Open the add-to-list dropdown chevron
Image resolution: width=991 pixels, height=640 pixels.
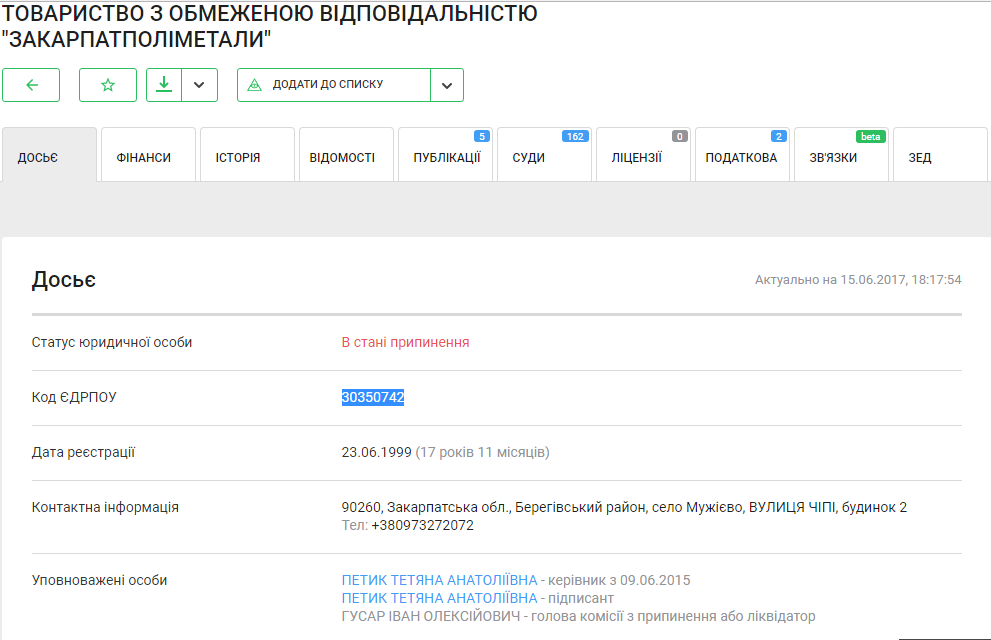447,85
